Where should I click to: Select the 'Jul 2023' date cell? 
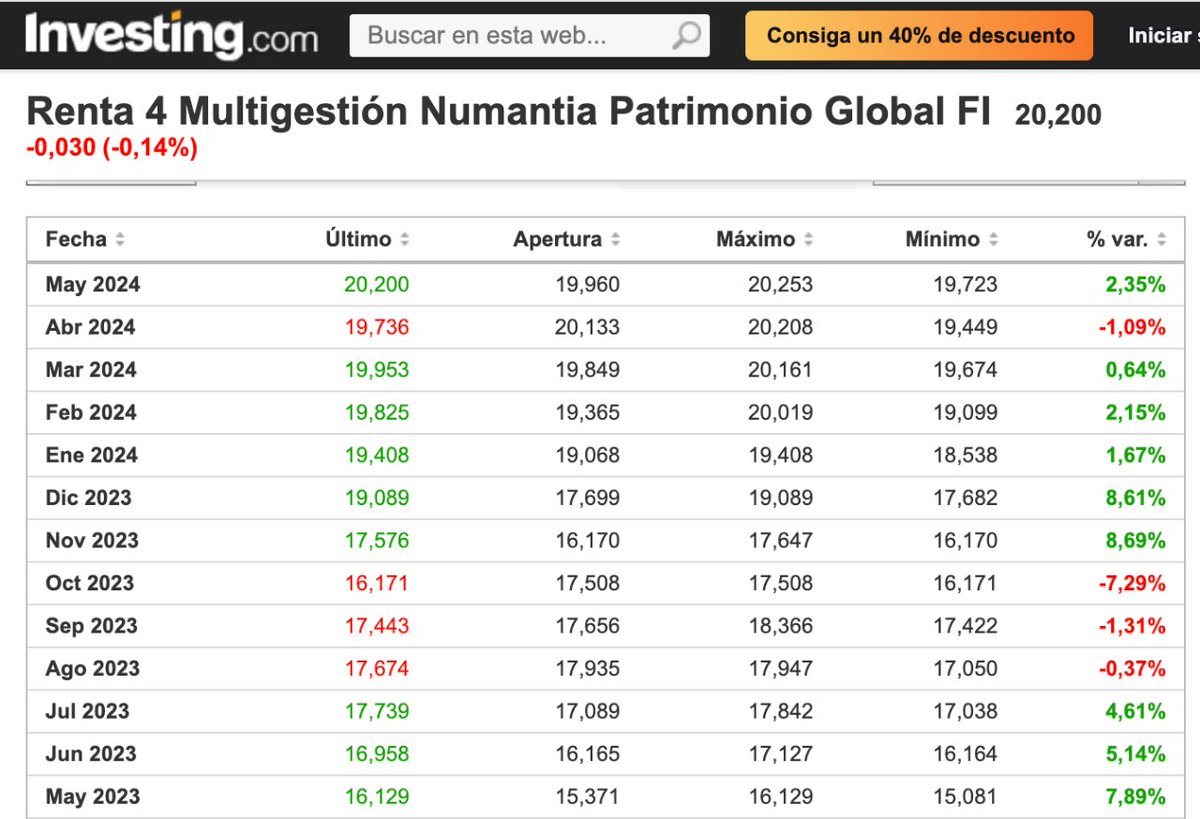(x=87, y=711)
